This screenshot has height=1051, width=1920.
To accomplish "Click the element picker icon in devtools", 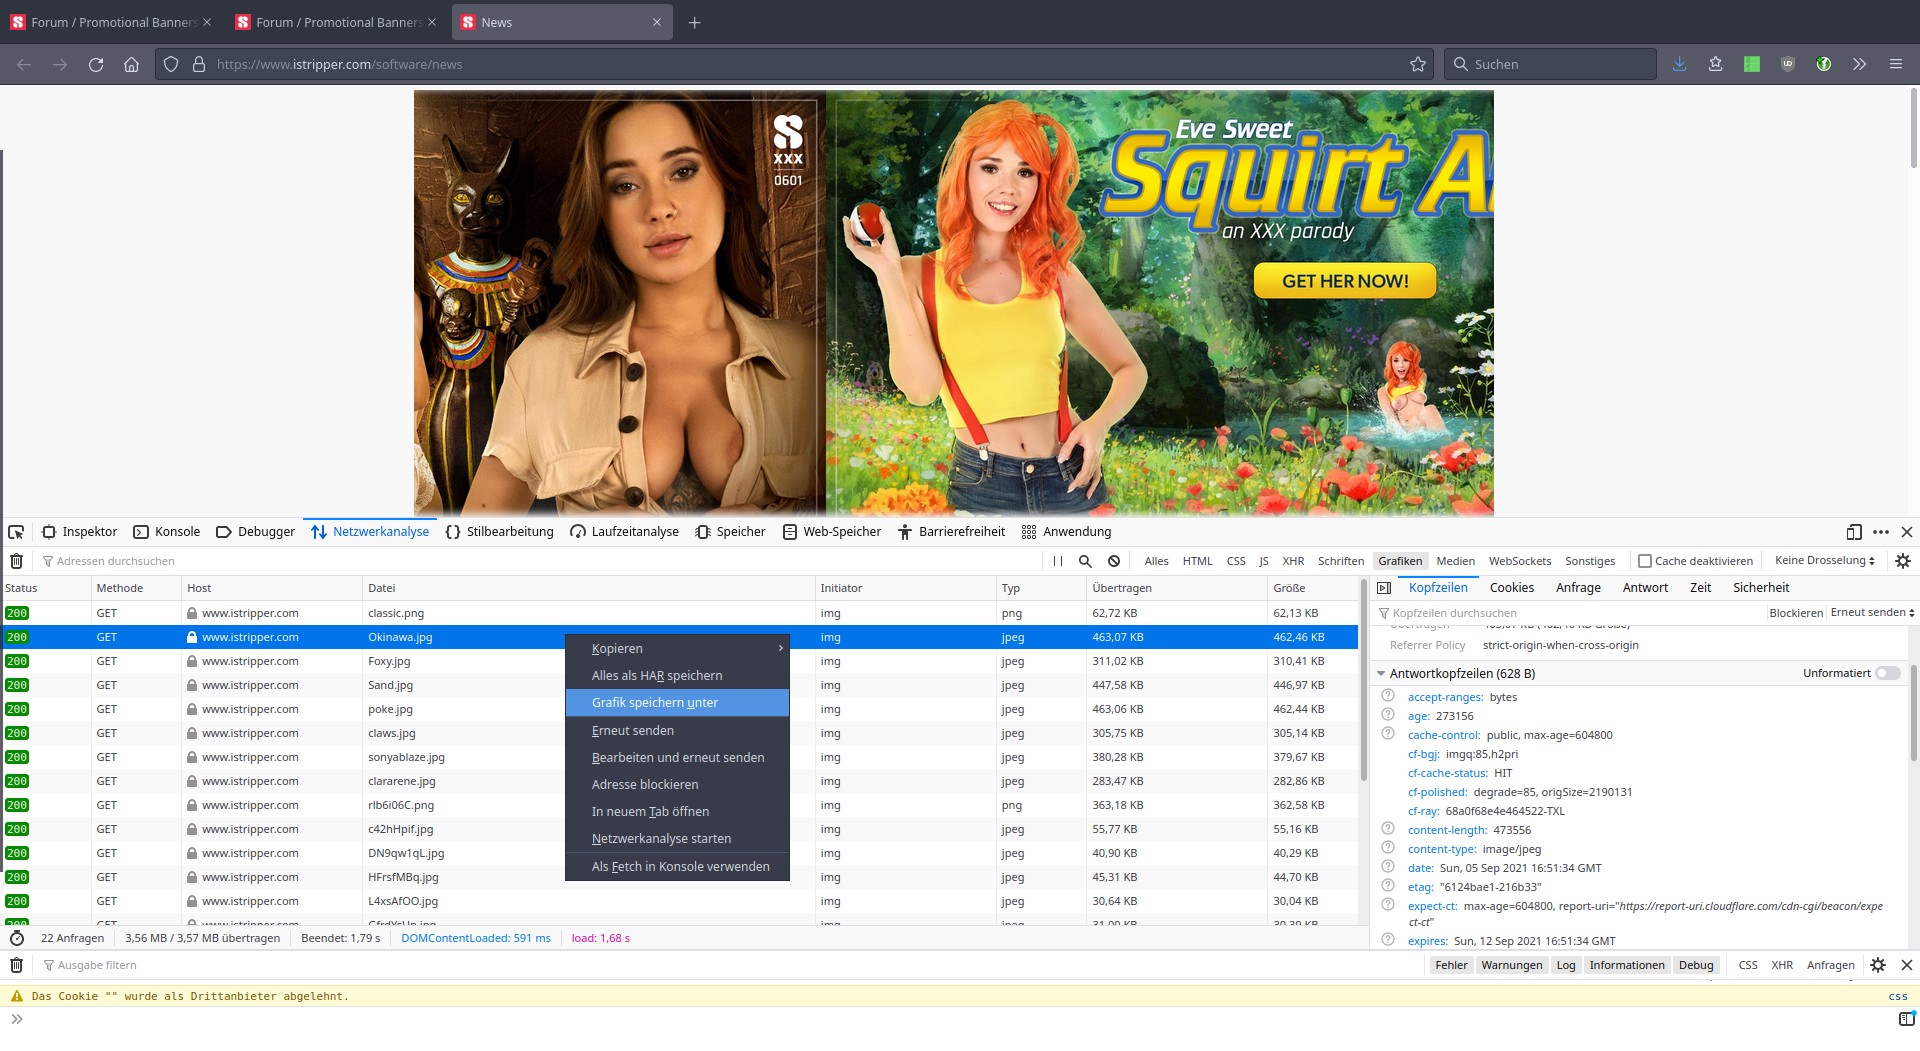I will click(16, 532).
